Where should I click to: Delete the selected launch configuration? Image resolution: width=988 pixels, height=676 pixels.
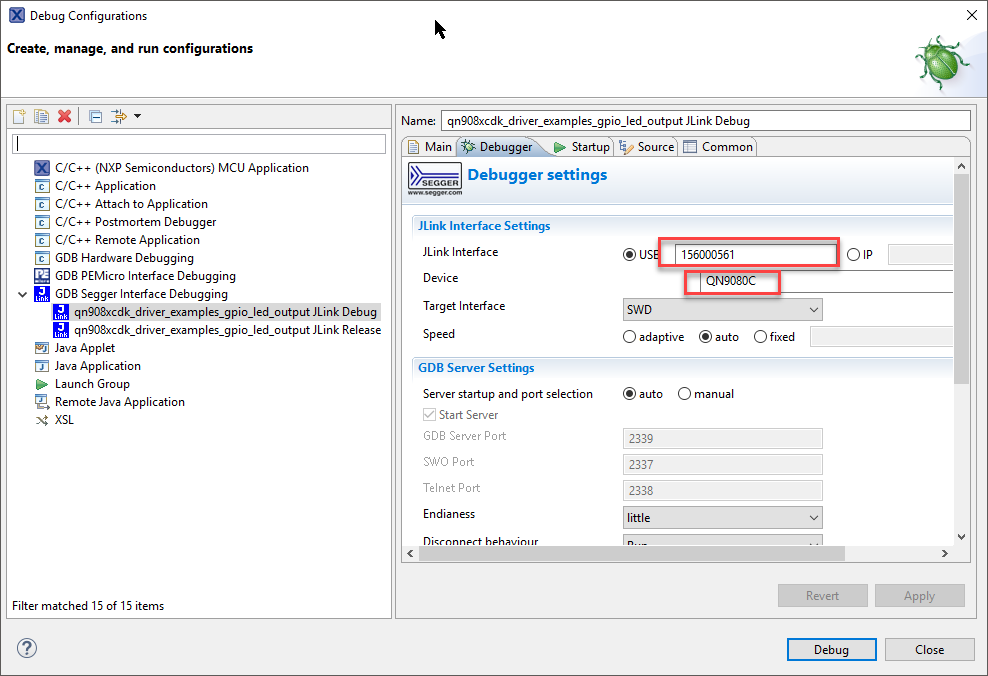64,116
